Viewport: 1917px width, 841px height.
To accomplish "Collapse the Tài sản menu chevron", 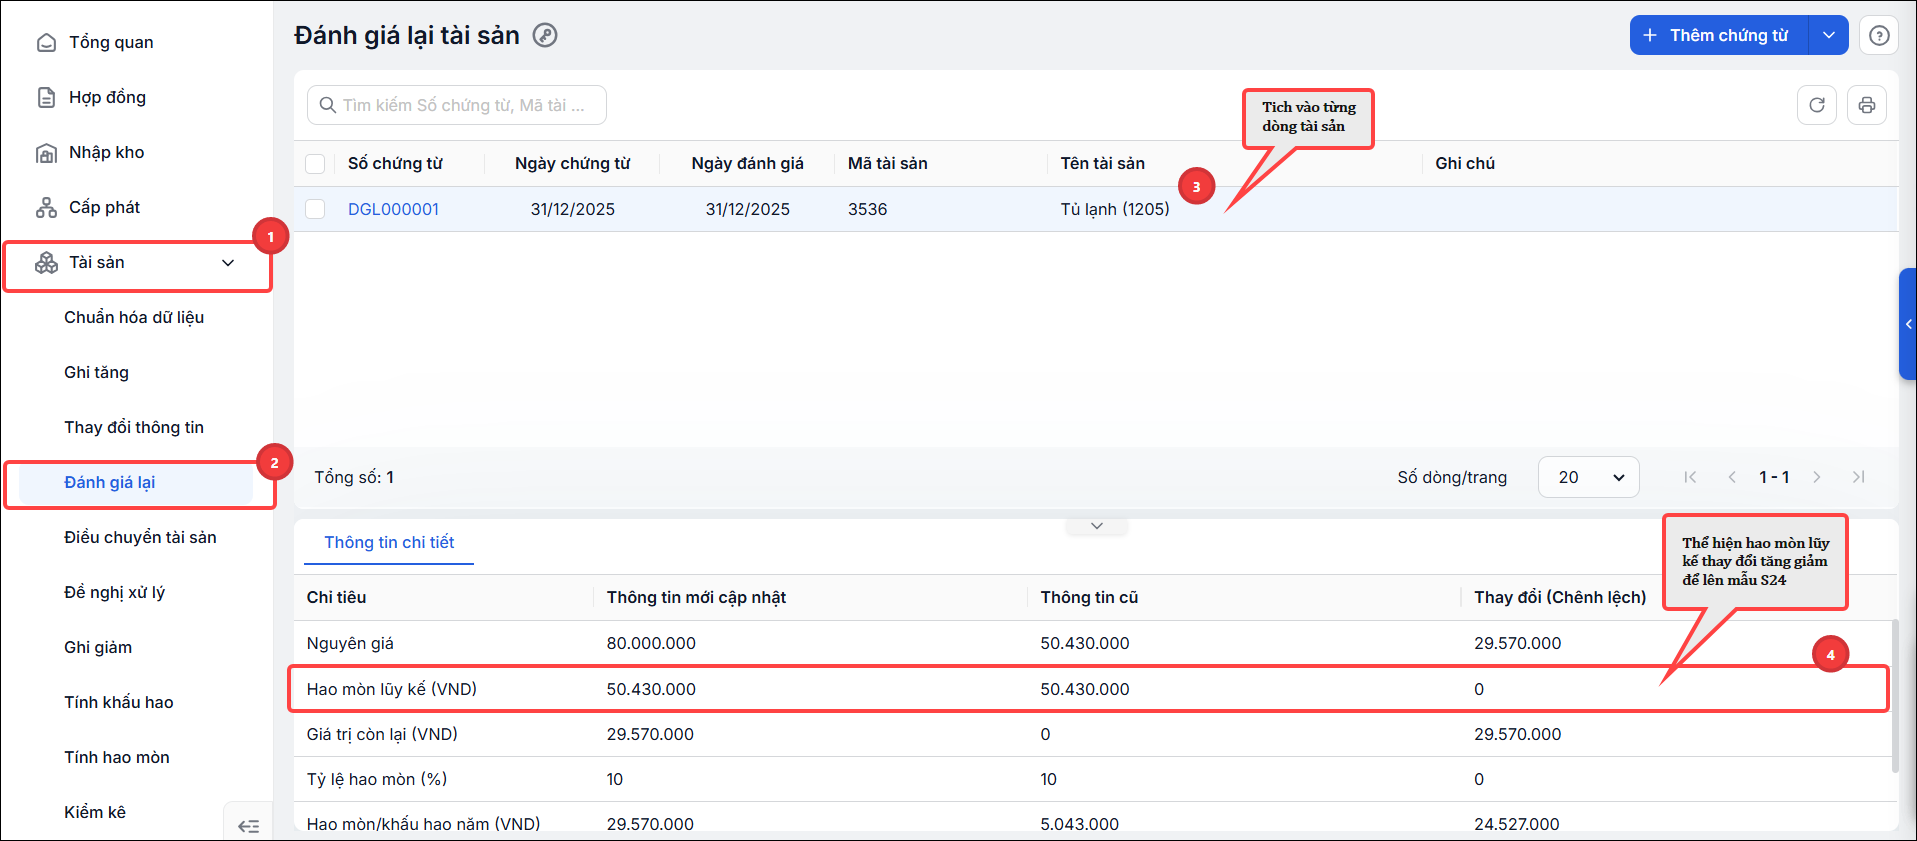I will point(228,263).
